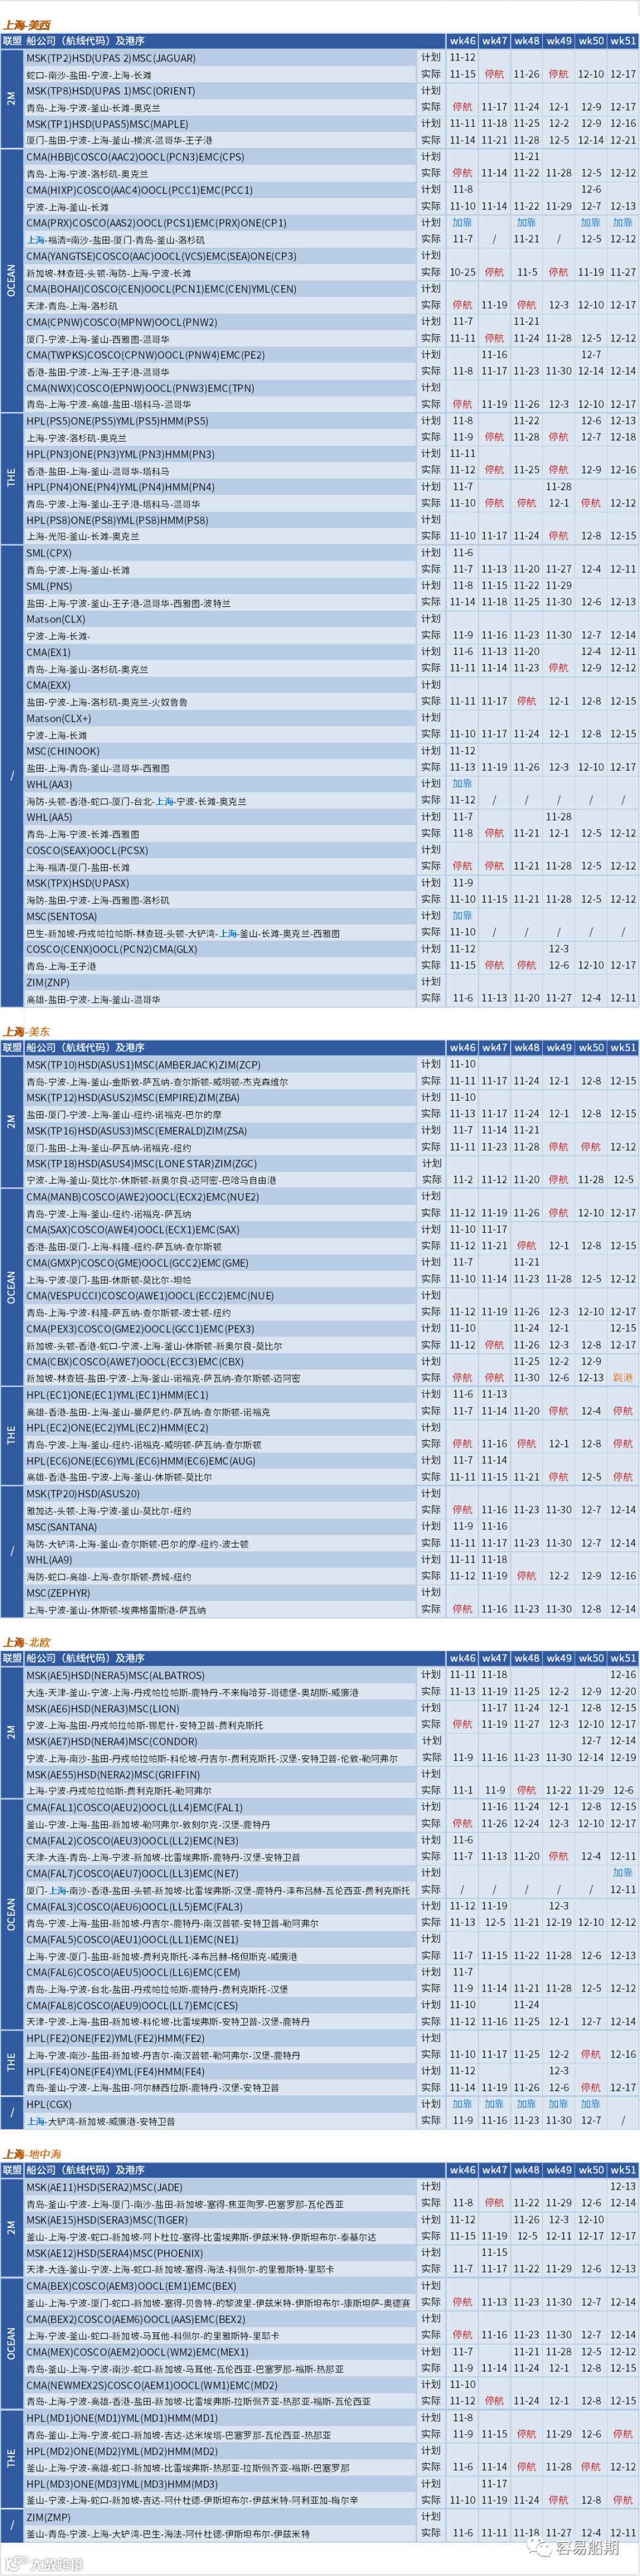Click MSK(AE11)HSD(SERA2)MSC(JADE) service name
This screenshot has width=640, height=2576.
point(104,2187)
